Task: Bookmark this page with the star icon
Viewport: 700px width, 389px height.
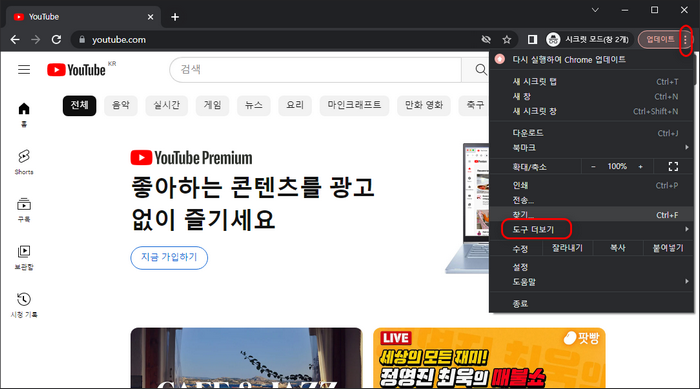Action: coord(507,40)
